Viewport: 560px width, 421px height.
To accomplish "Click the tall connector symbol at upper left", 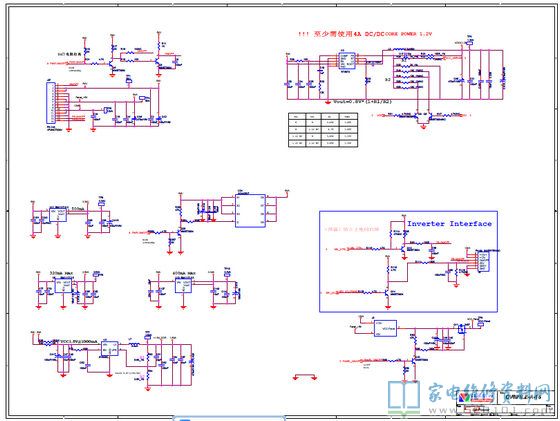I will point(50,104).
